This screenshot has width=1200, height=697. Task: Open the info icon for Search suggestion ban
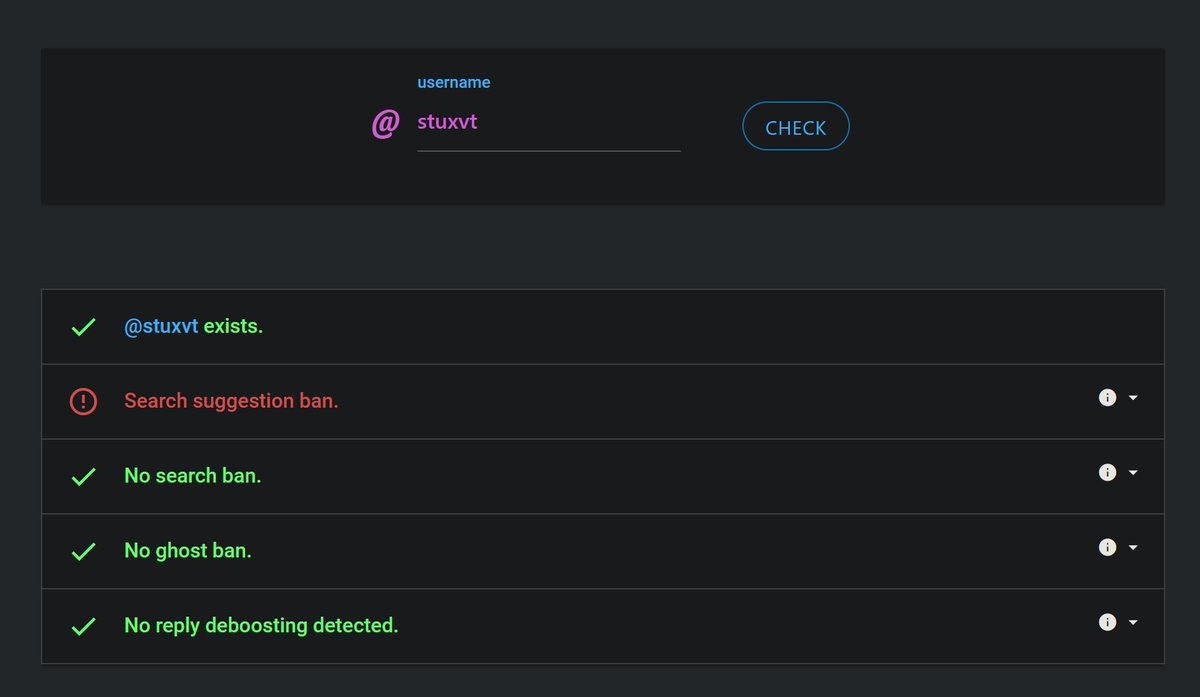(x=1107, y=397)
